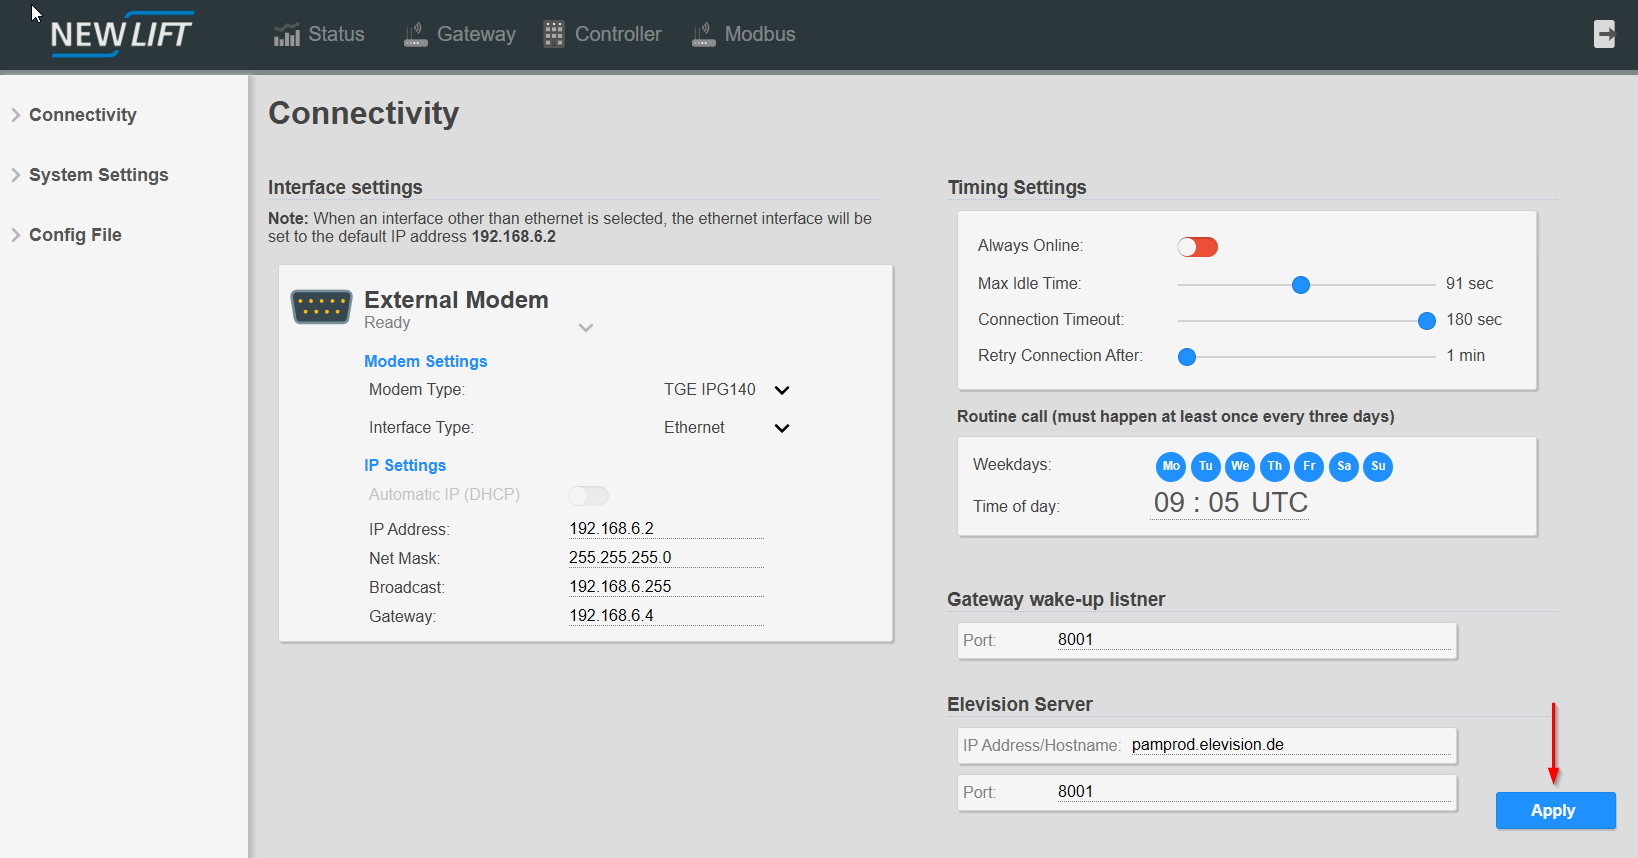Toggle the Always Online switch
The image size is (1638, 858).
pos(1197,247)
